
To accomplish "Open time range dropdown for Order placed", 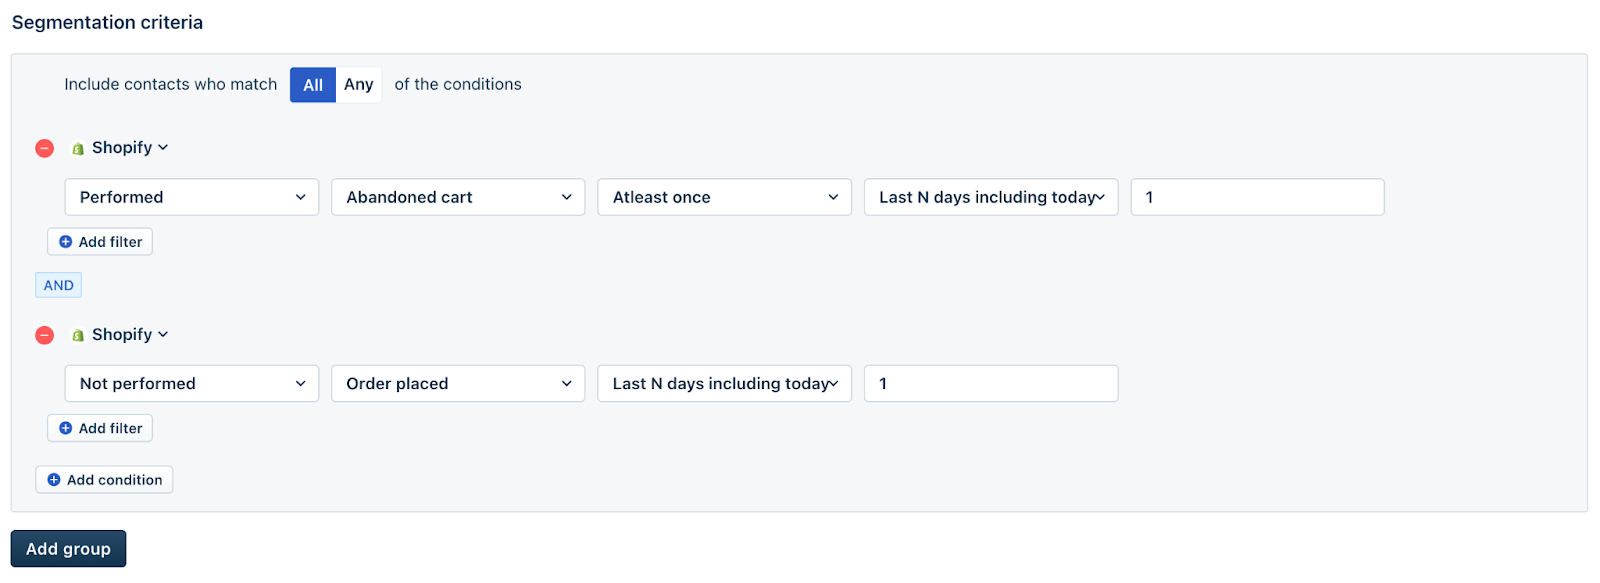I will click(724, 384).
